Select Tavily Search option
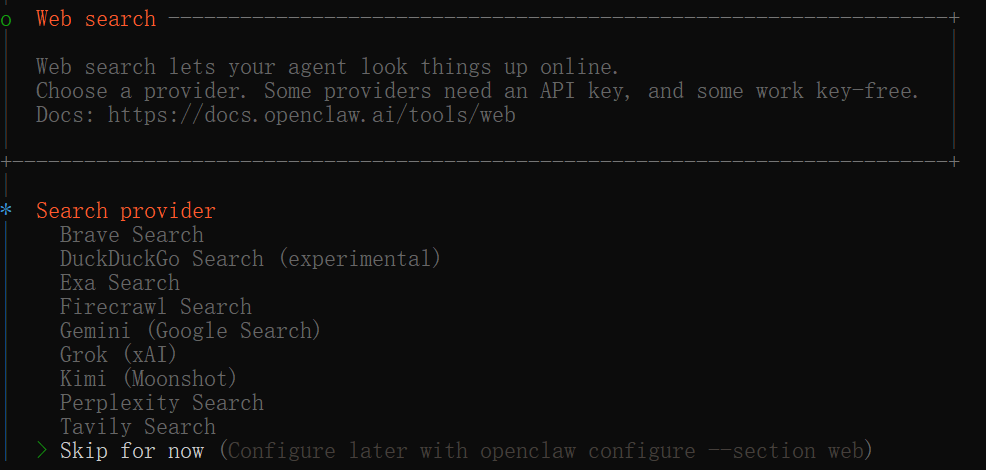 138,427
